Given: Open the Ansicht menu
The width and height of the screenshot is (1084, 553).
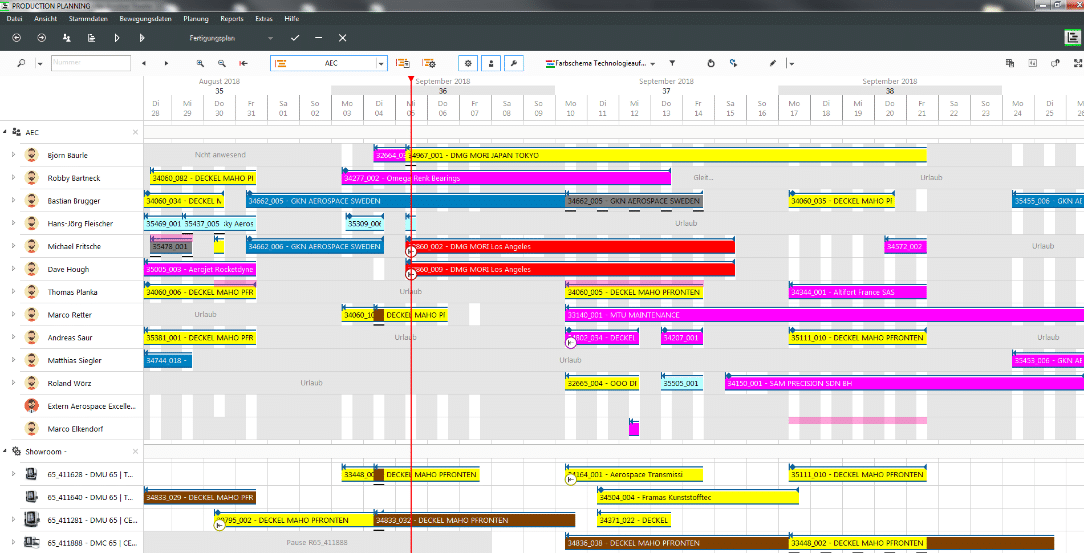Looking at the screenshot, I should pos(46,19).
